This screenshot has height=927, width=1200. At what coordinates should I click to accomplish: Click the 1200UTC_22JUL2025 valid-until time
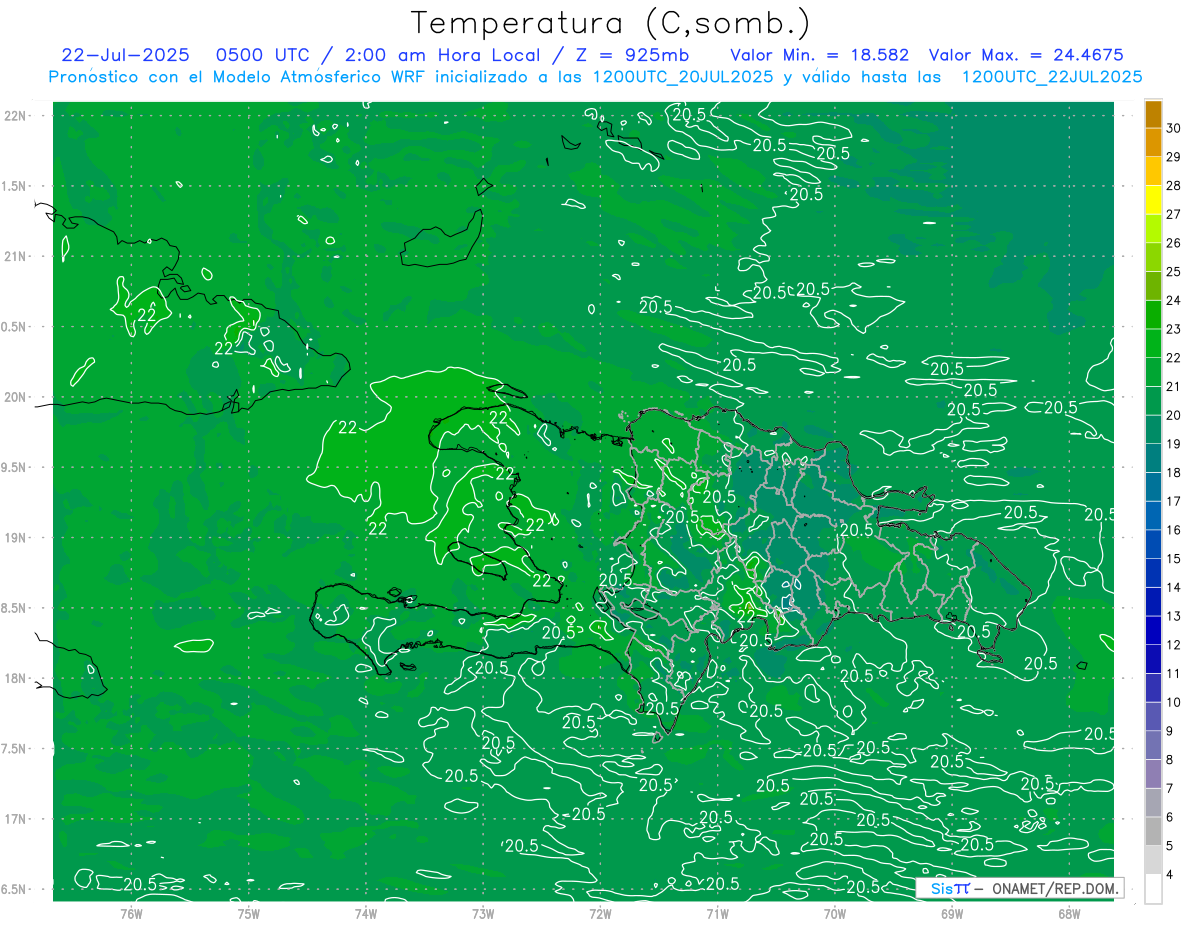pyautogui.click(x=1052, y=77)
